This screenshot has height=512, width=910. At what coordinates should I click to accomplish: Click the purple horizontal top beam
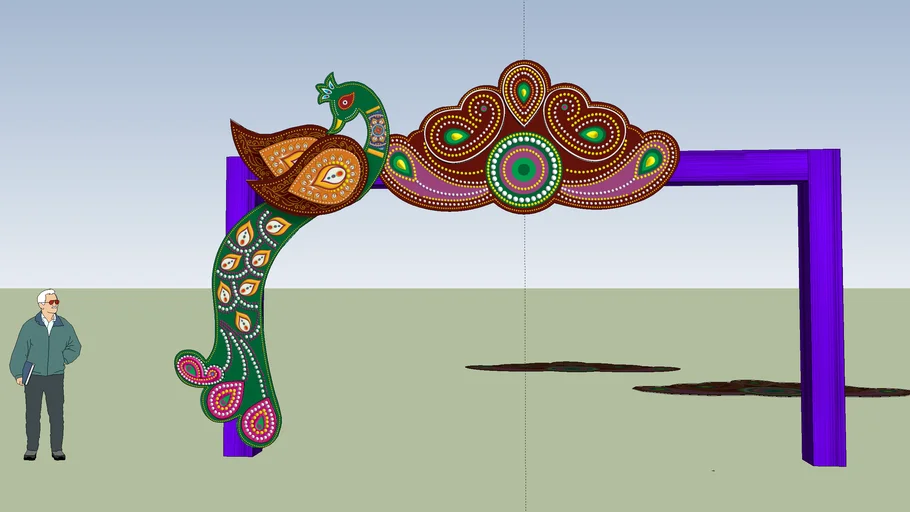point(740,166)
